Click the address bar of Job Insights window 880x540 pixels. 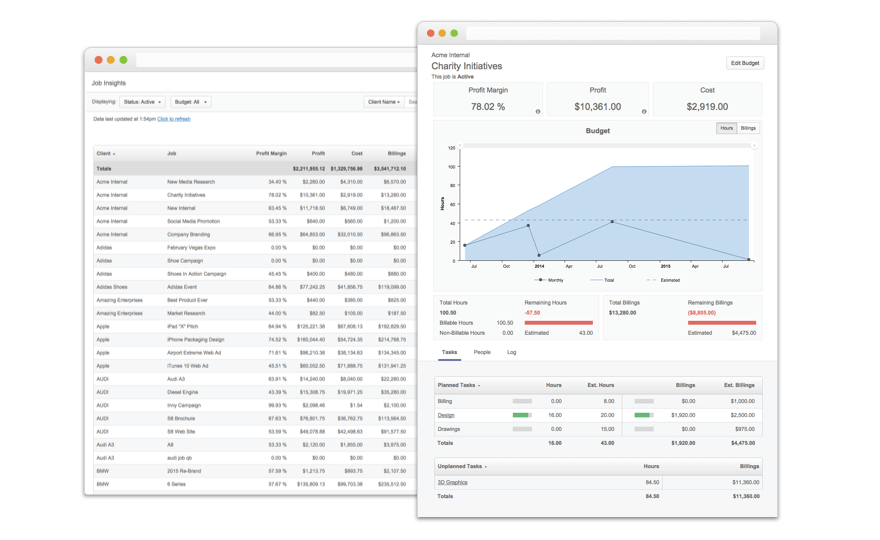(x=276, y=60)
